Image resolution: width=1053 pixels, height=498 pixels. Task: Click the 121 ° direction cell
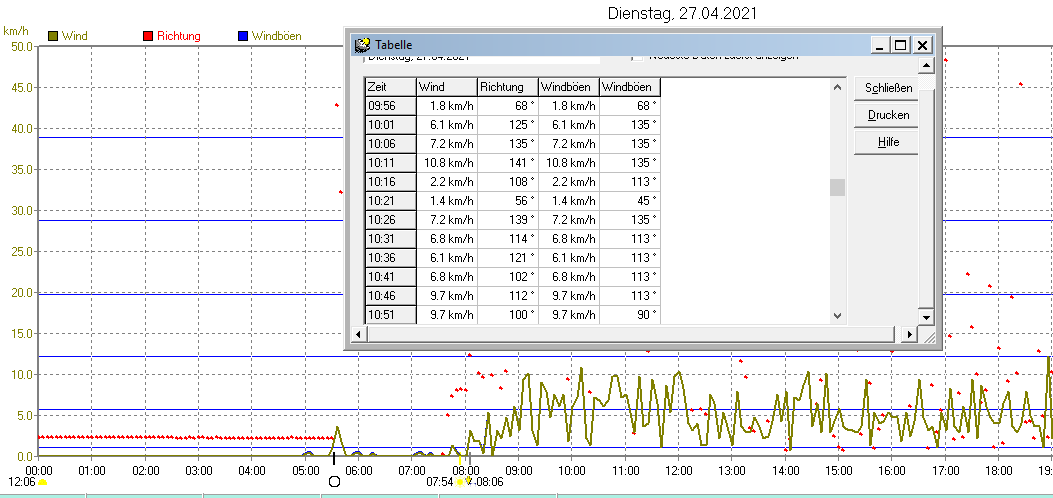(508, 258)
